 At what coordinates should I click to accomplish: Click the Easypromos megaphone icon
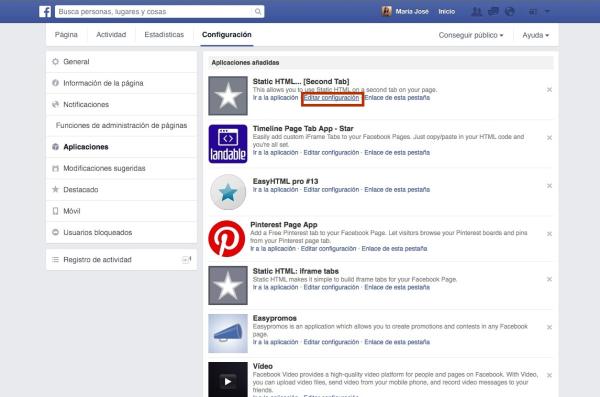tap(228, 333)
